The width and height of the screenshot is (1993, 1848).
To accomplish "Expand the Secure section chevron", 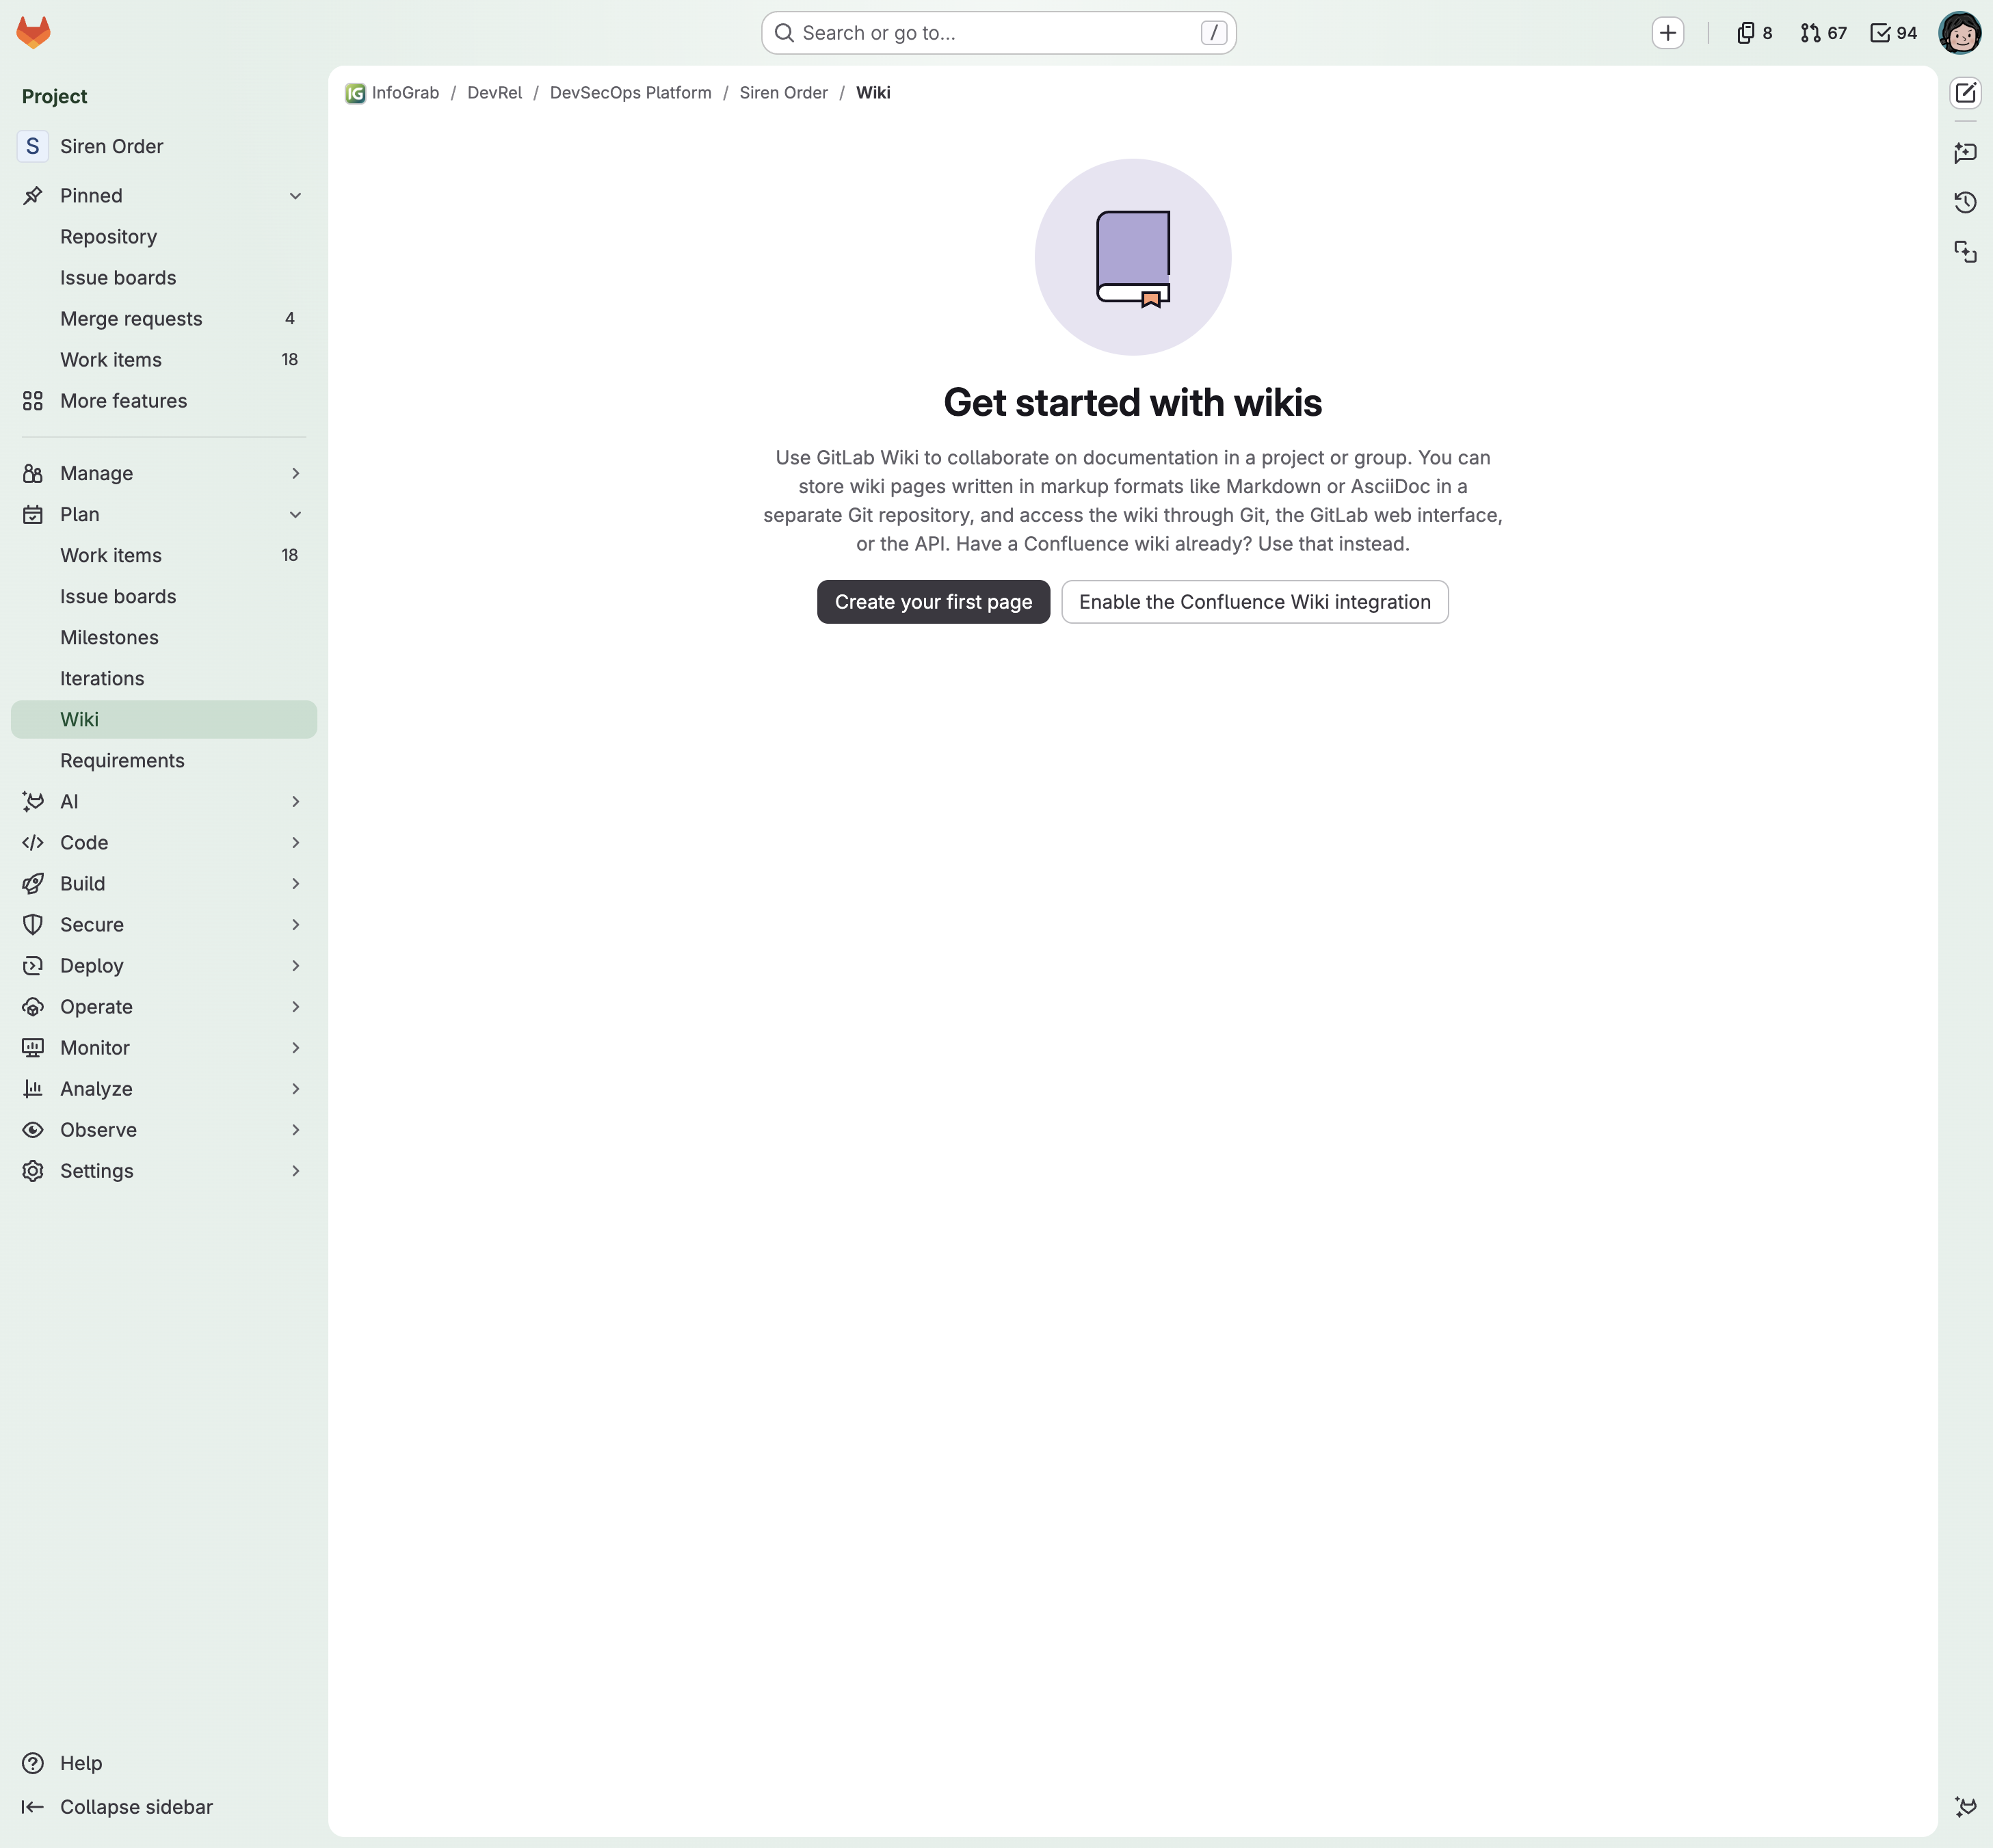I will [x=295, y=924].
